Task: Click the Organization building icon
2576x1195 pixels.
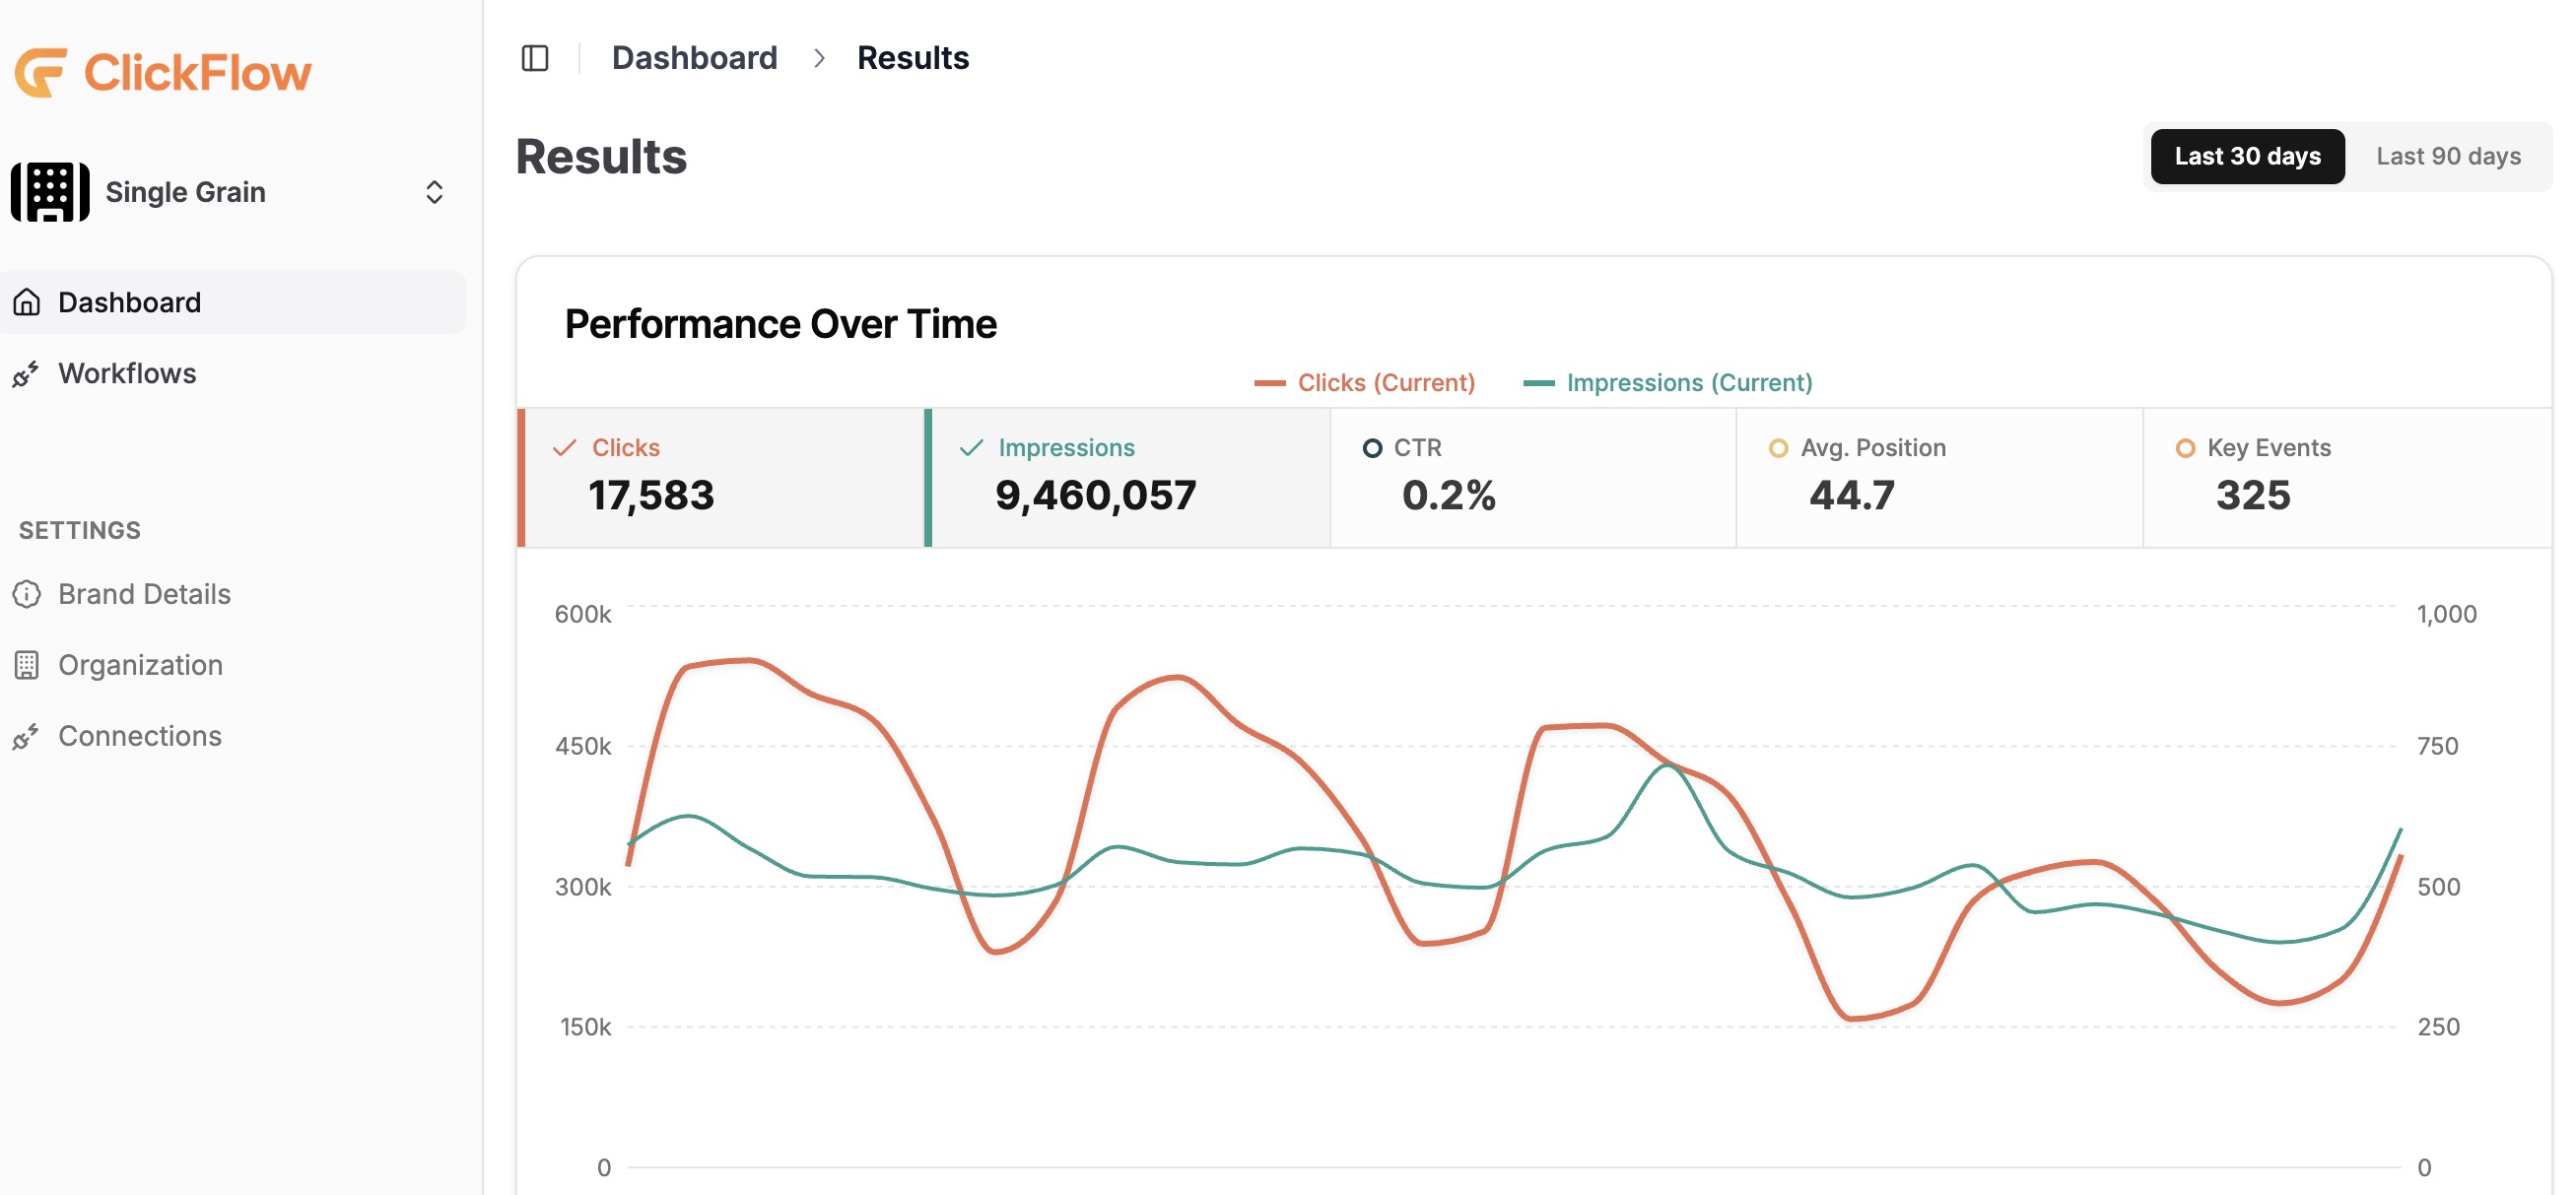Action: [x=27, y=665]
